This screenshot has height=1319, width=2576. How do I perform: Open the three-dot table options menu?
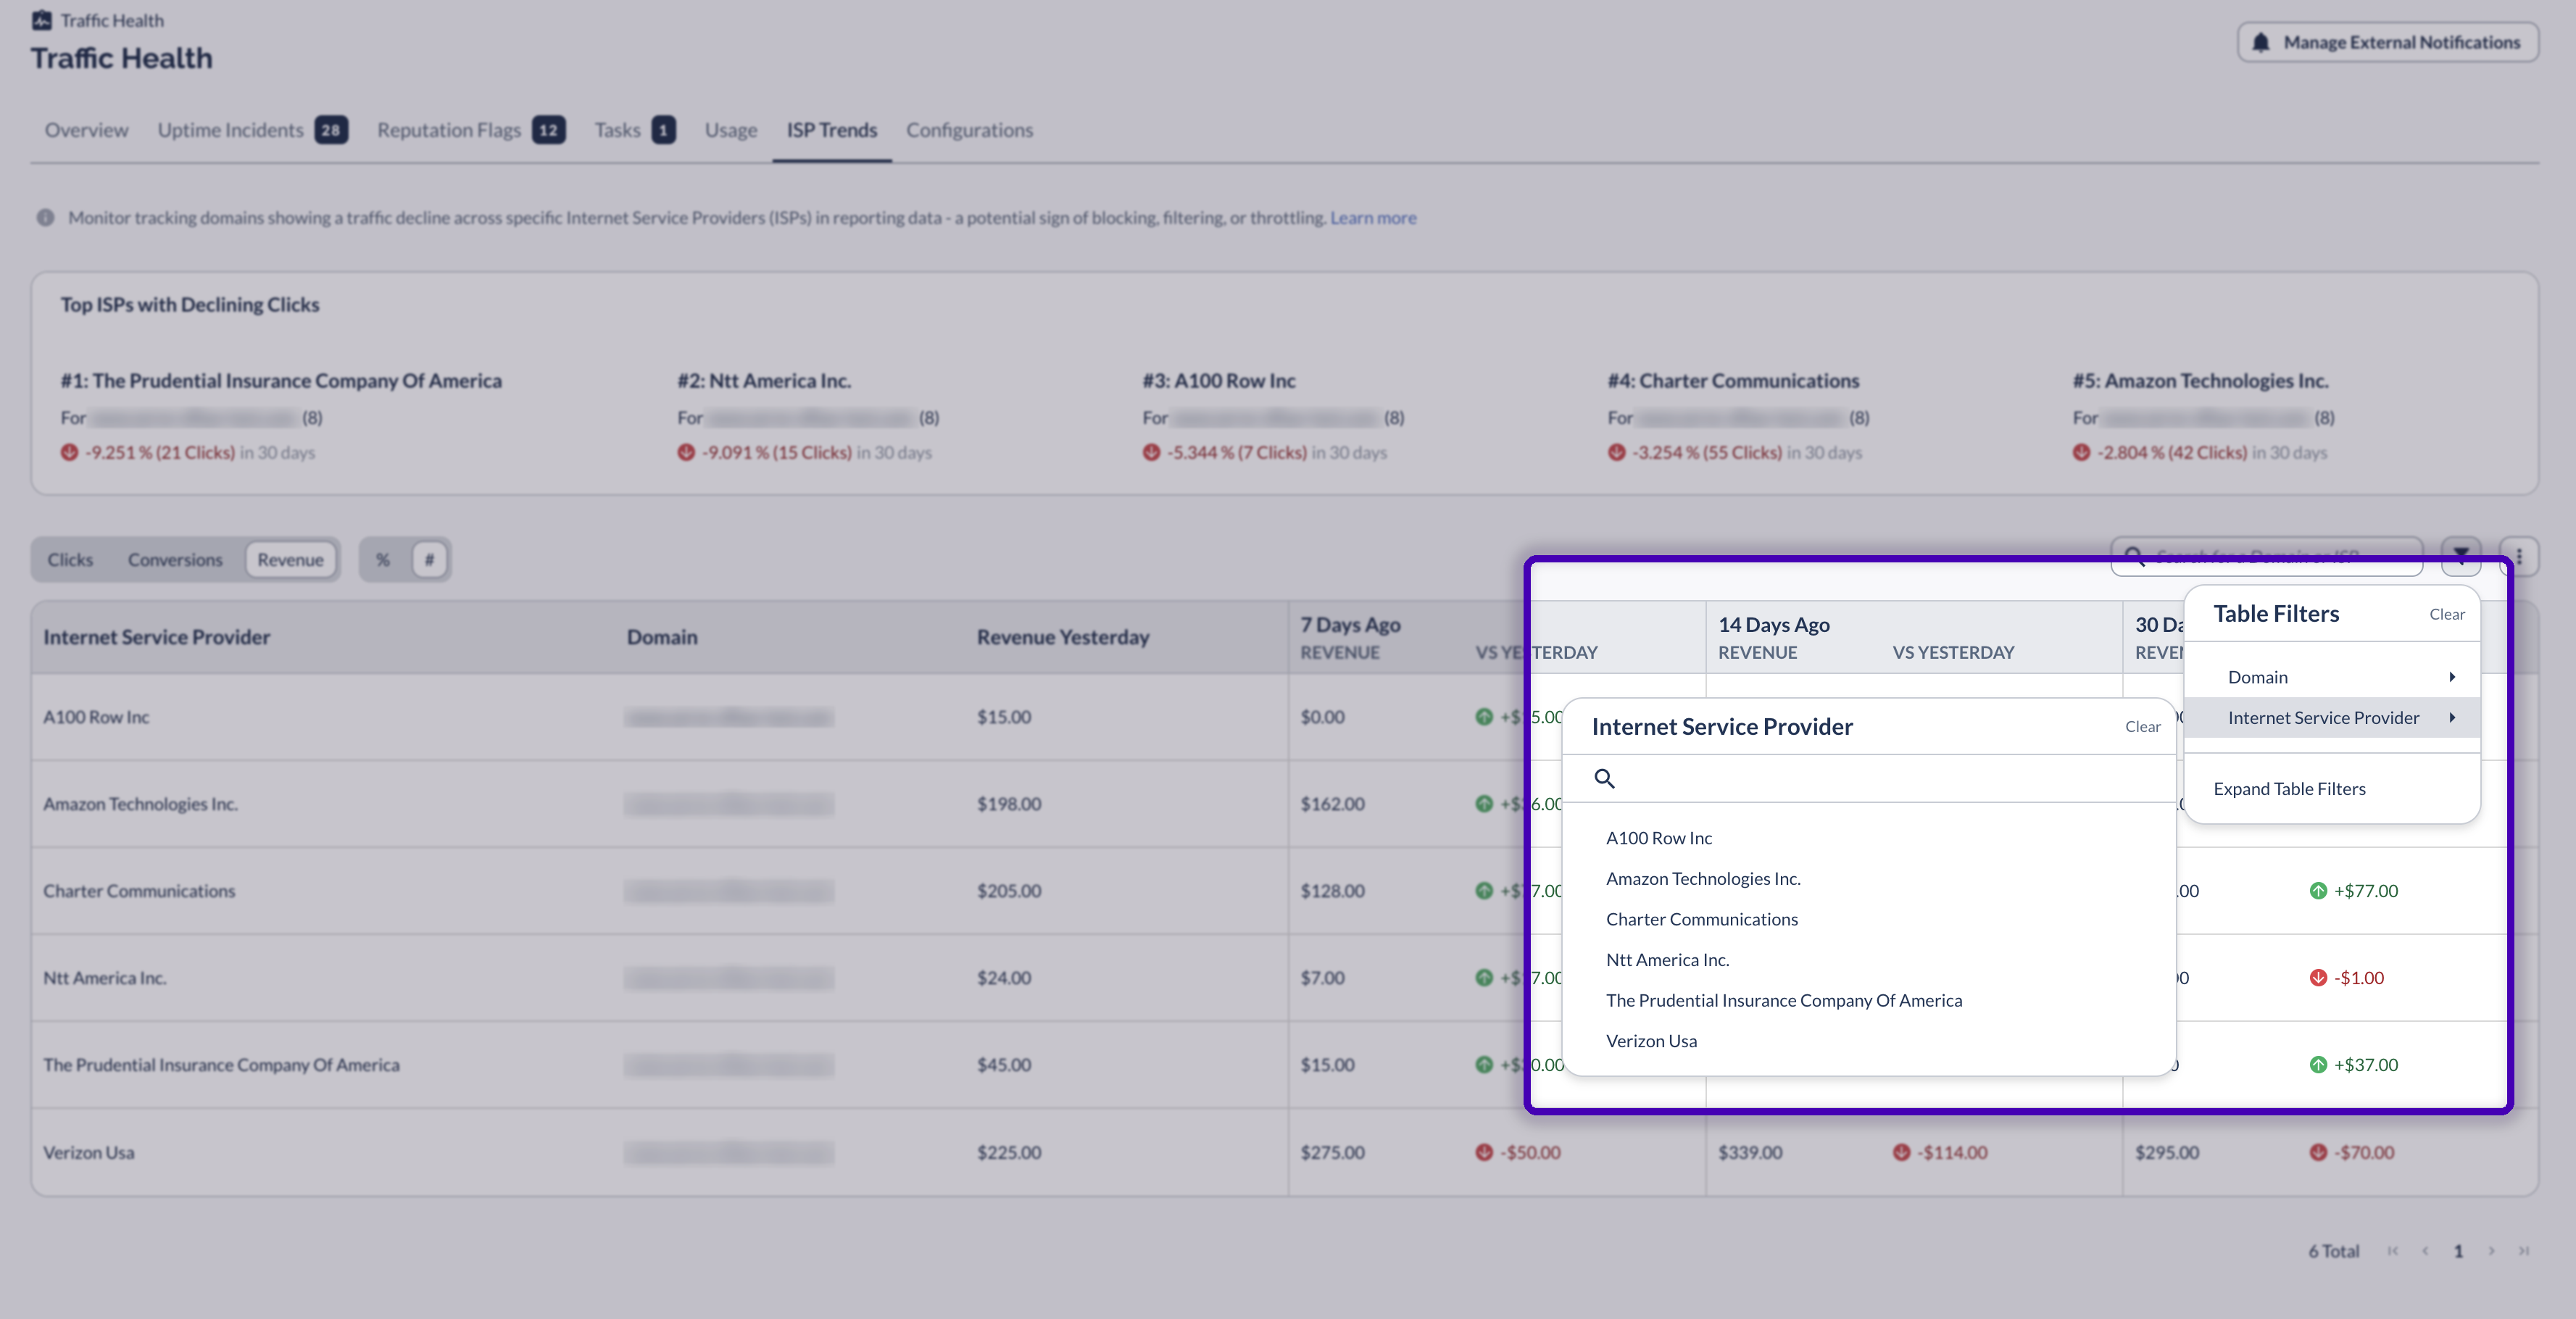[2519, 556]
